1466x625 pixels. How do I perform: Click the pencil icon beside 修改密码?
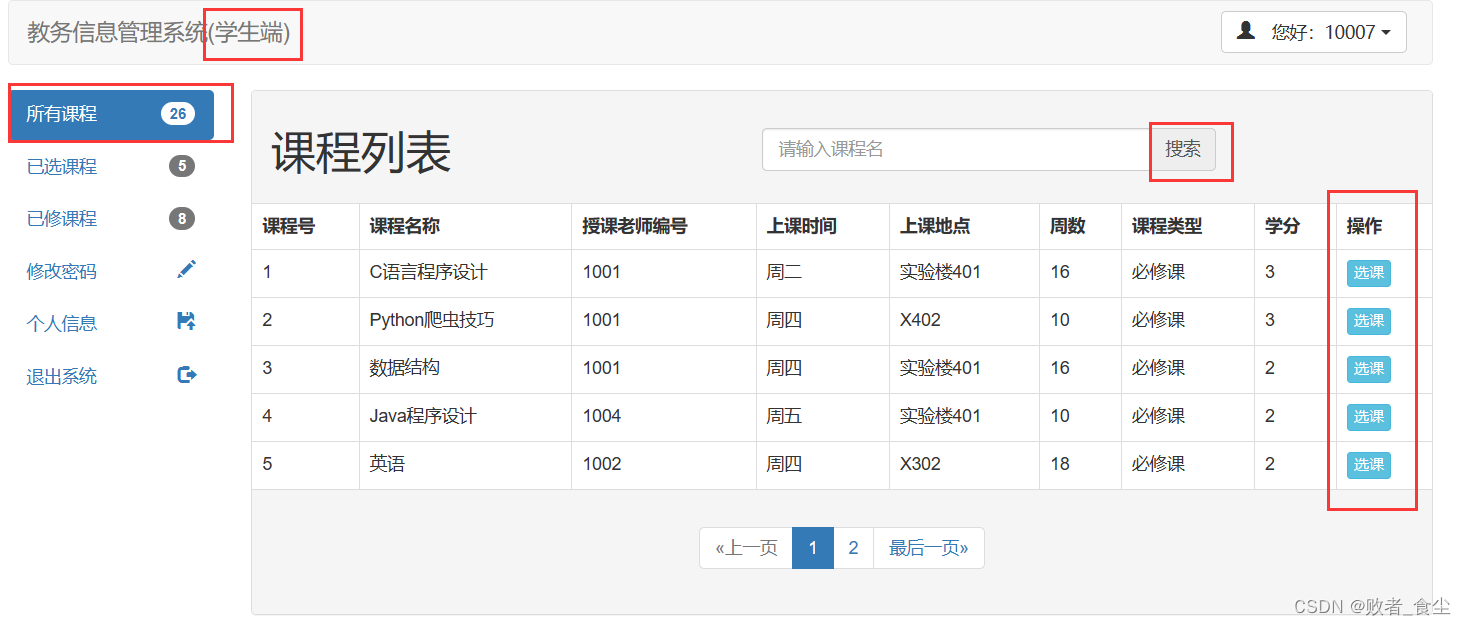(186, 269)
